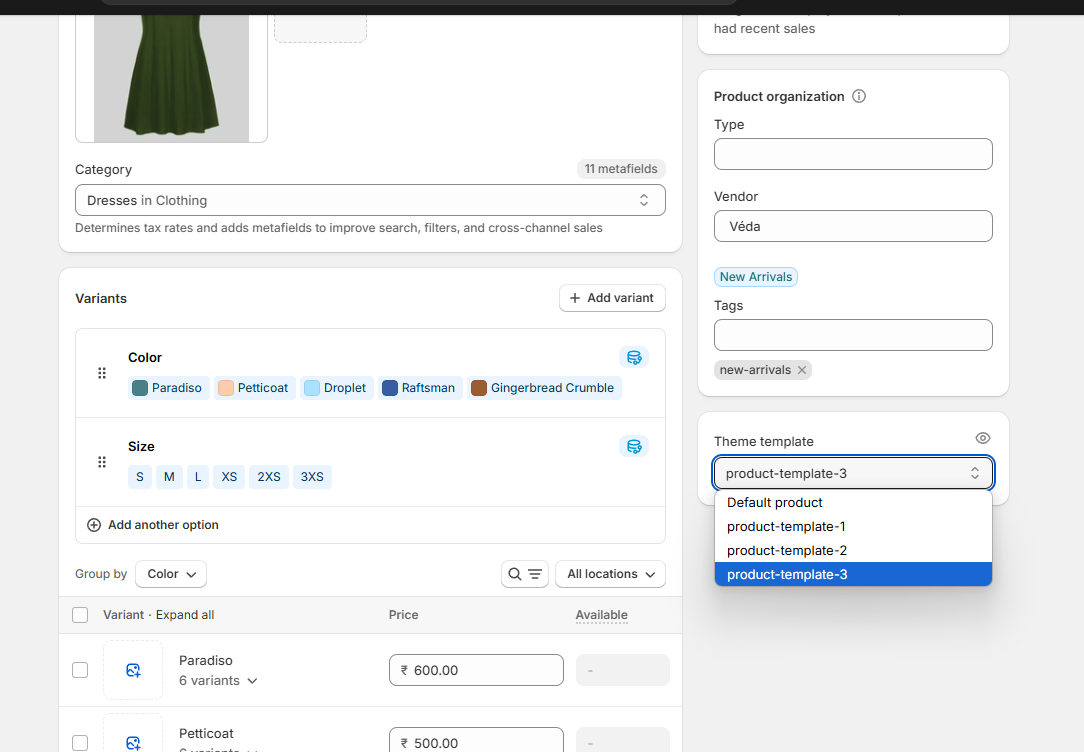Image resolution: width=1084 pixels, height=752 pixels.
Task: Click the Product organization info icon
Action: click(x=859, y=96)
